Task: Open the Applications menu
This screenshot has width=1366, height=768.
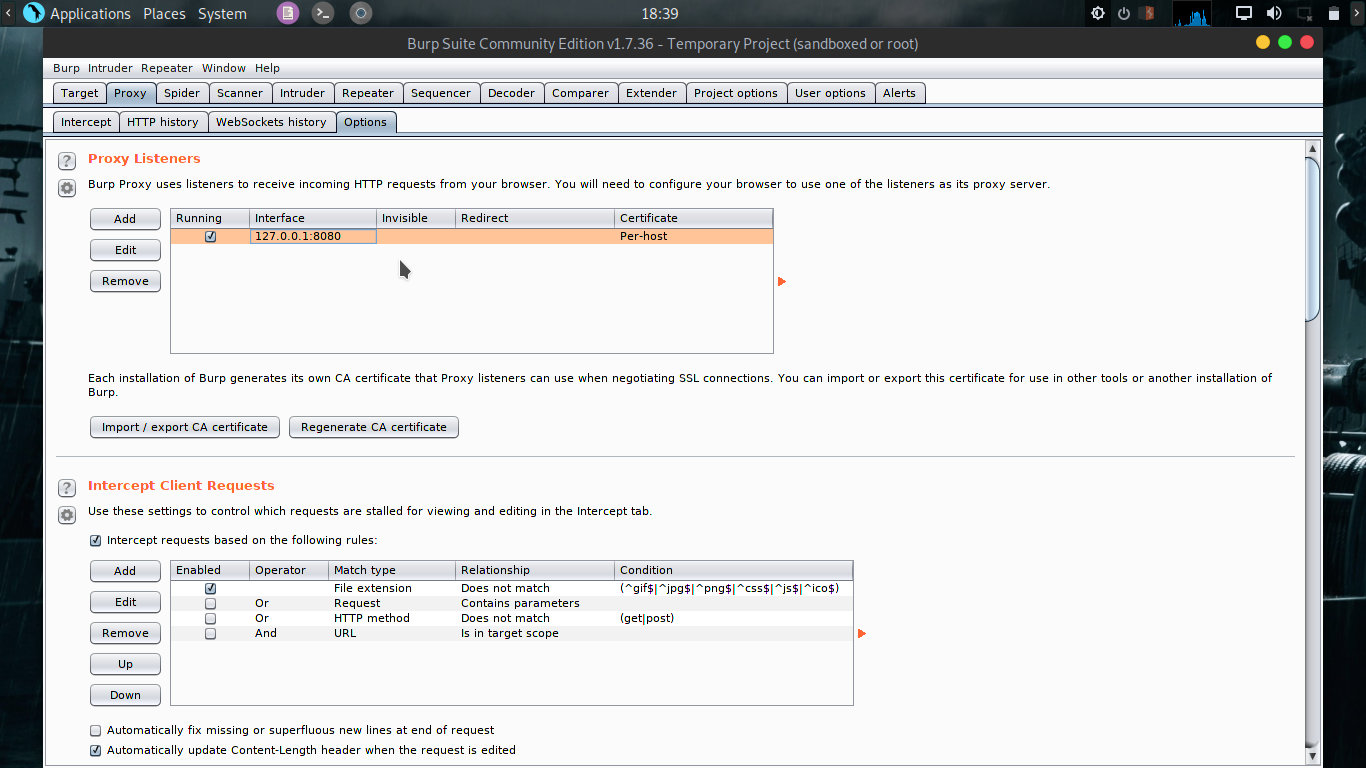Action: 90,14
